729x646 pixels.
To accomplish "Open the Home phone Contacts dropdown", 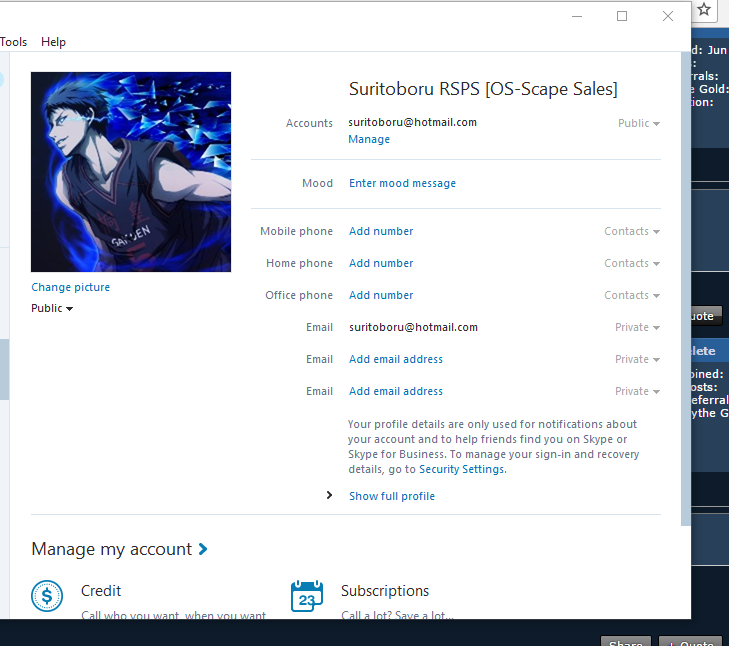I will (632, 263).
